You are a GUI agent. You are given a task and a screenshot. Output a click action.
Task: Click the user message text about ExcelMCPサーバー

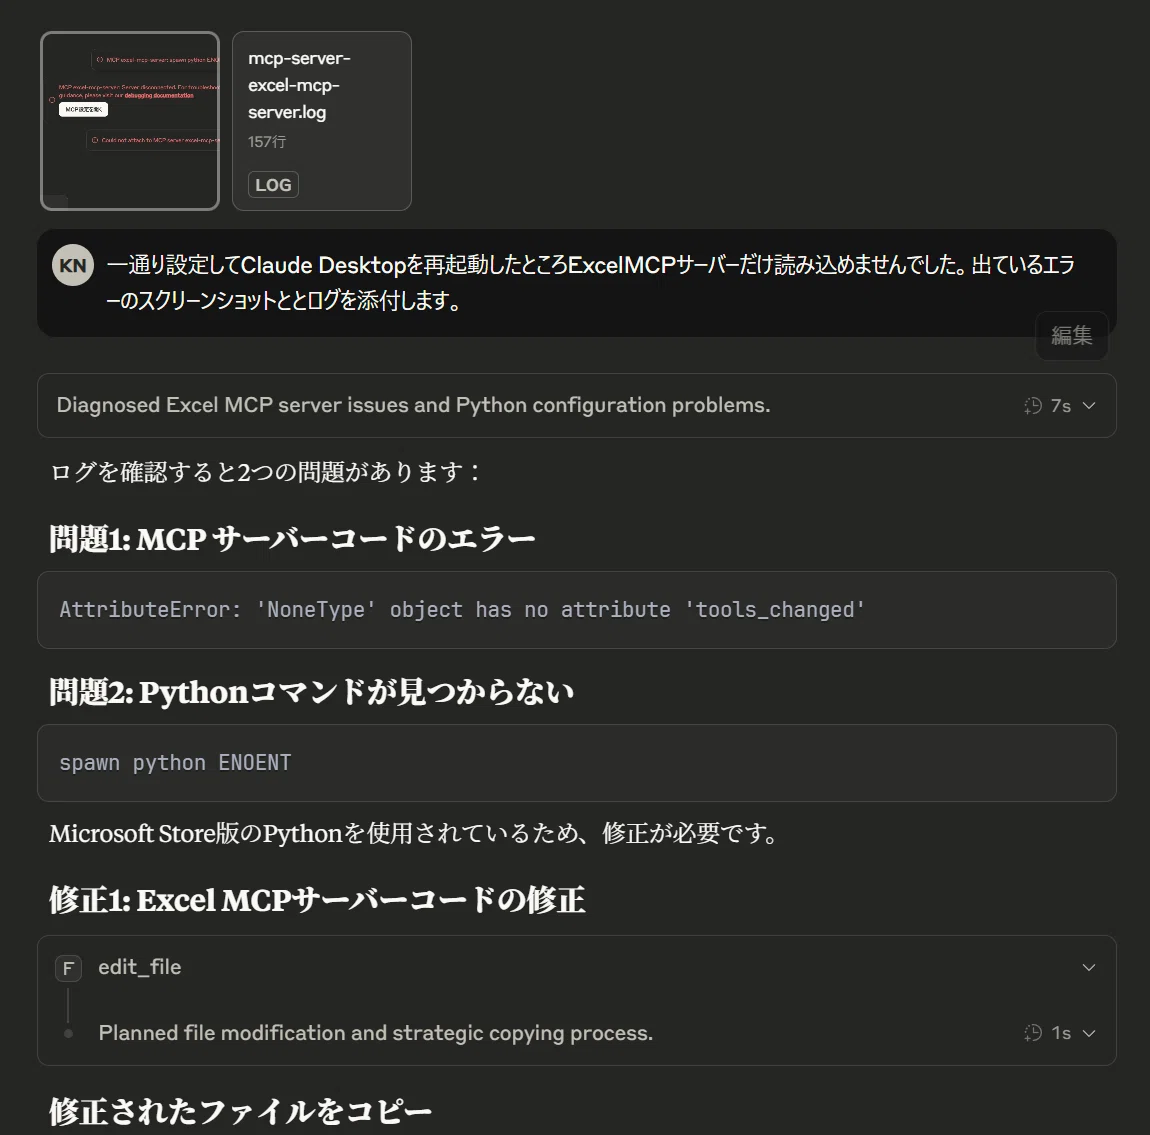(x=590, y=282)
